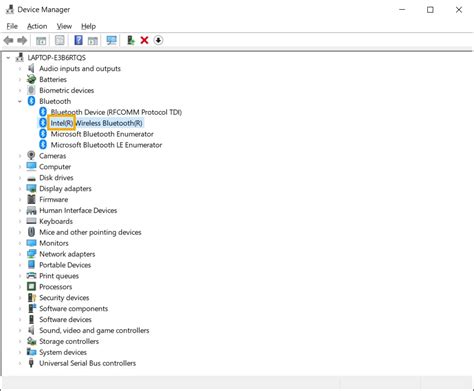This screenshot has height=391, width=474.
Task: Expand Audio inputs and outputs
Action: pos(20,69)
